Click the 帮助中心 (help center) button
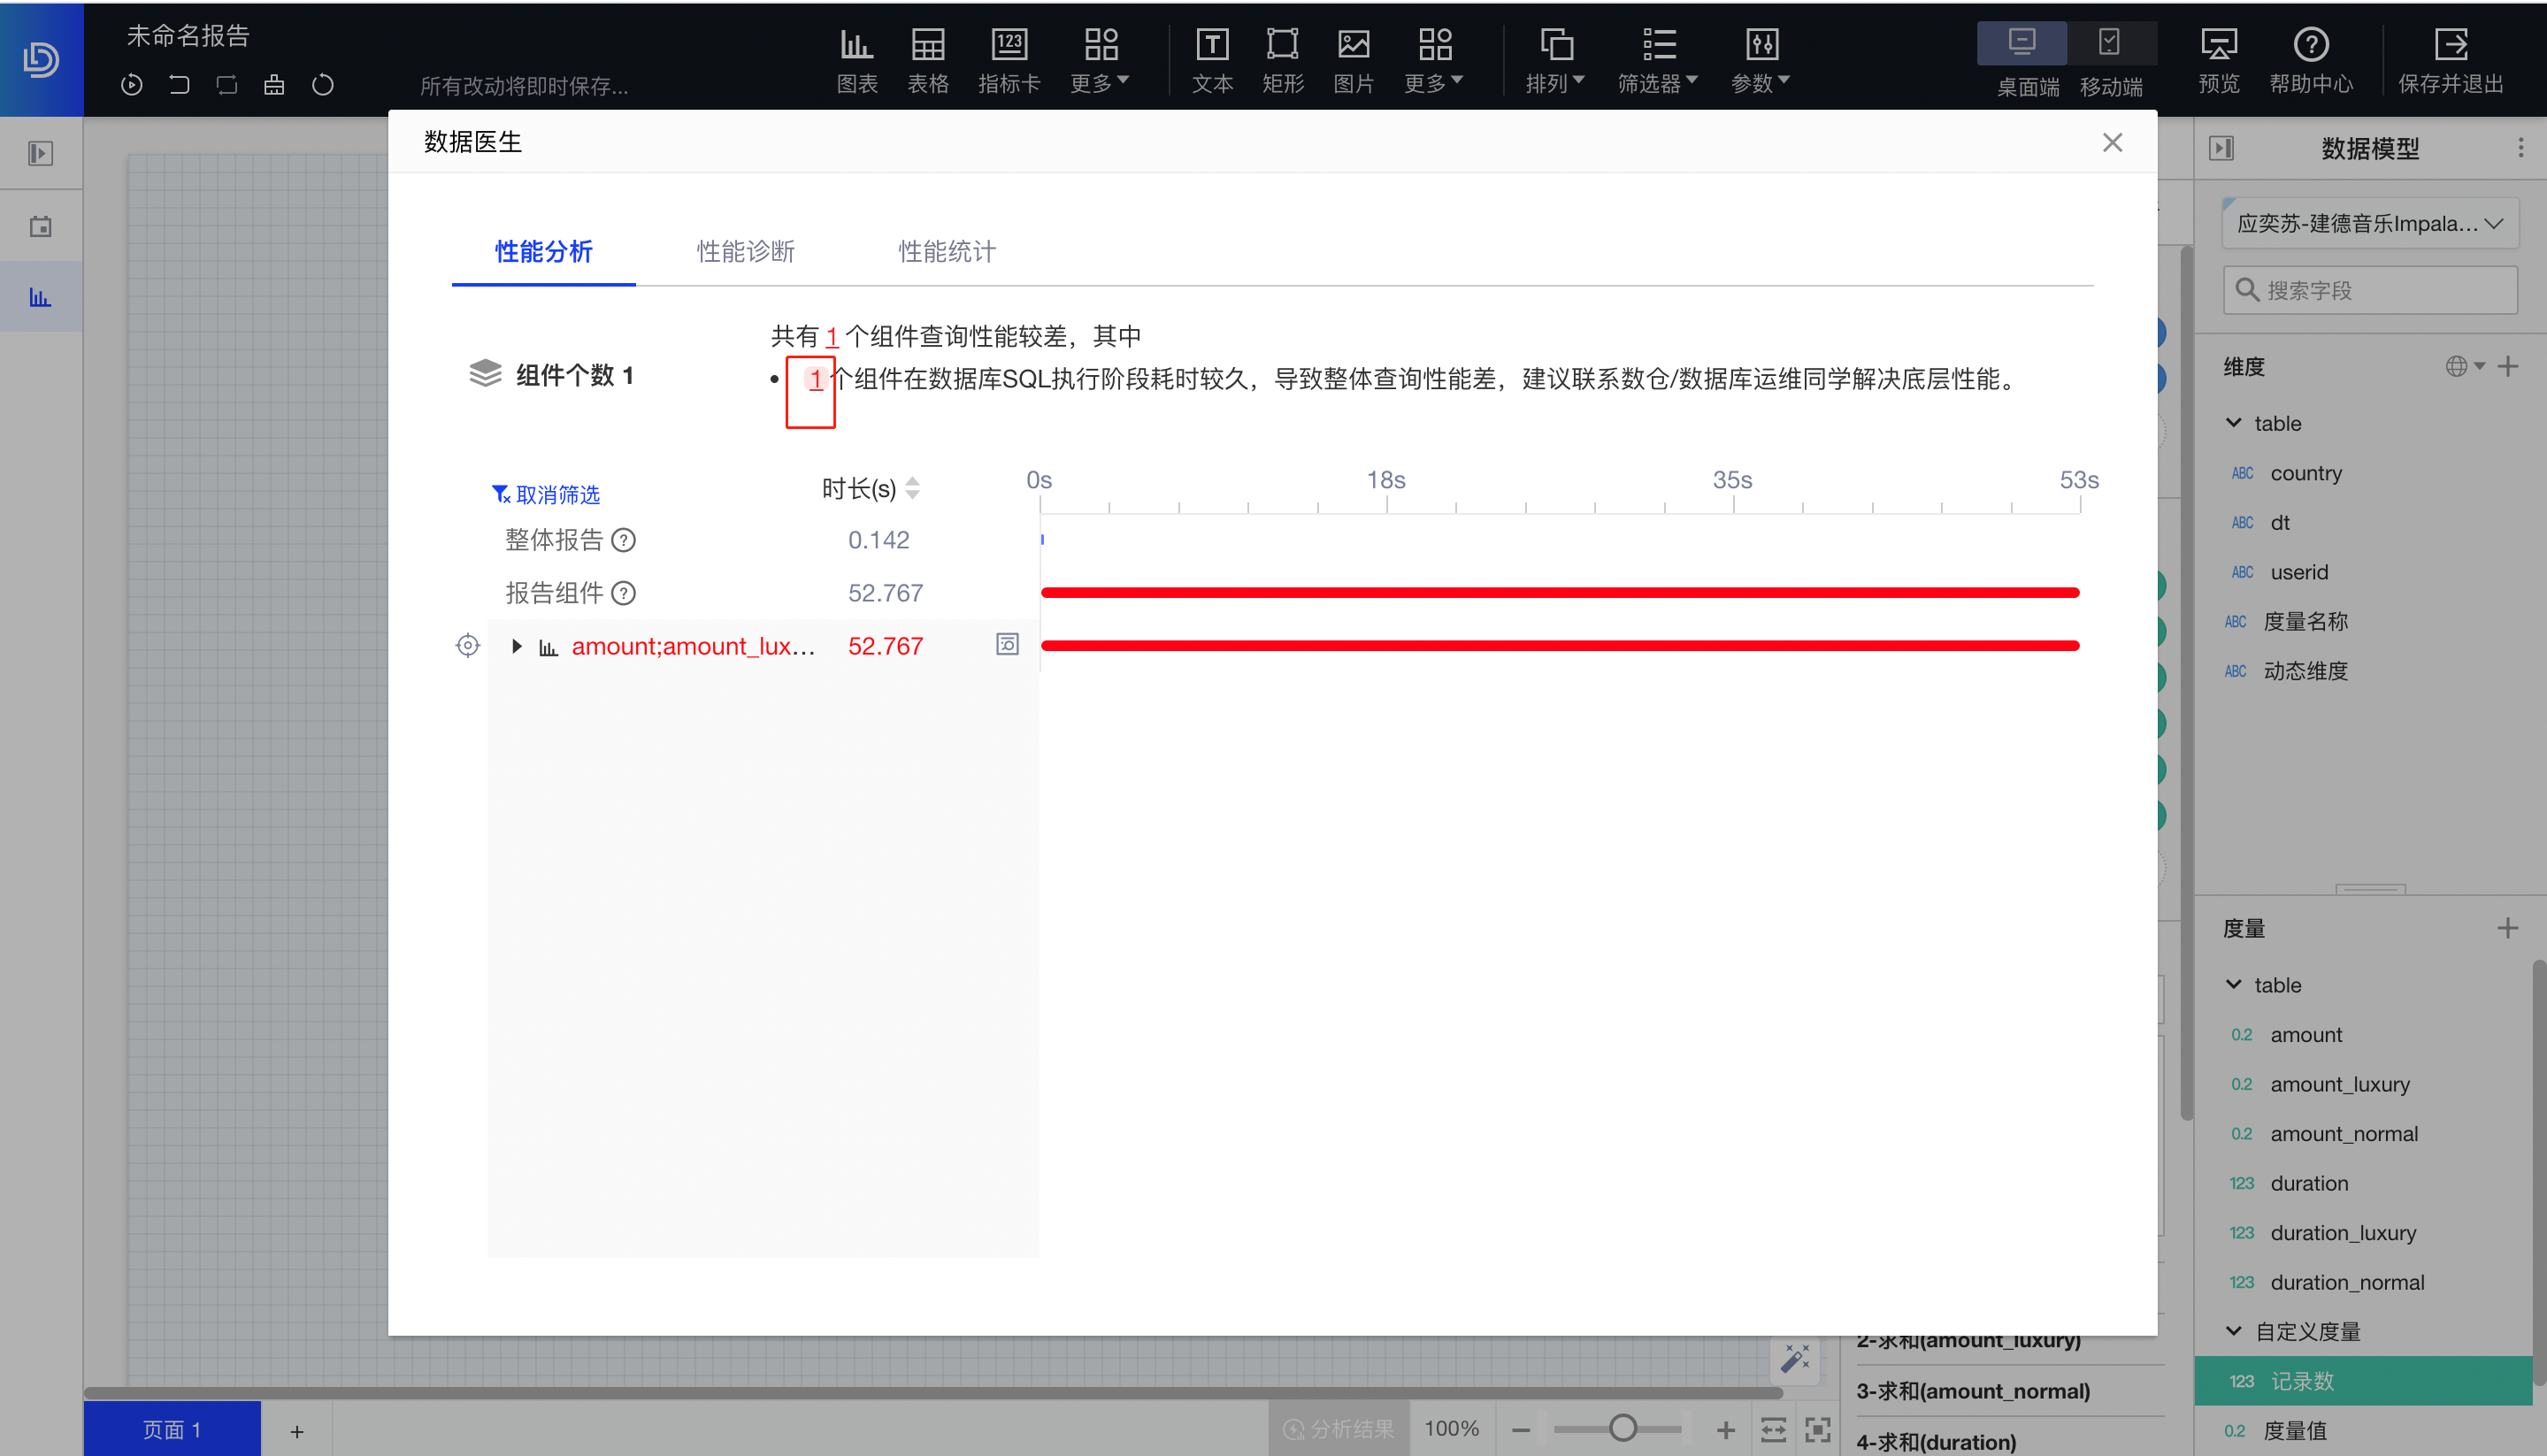The width and height of the screenshot is (2547, 1456). (x=2314, y=59)
